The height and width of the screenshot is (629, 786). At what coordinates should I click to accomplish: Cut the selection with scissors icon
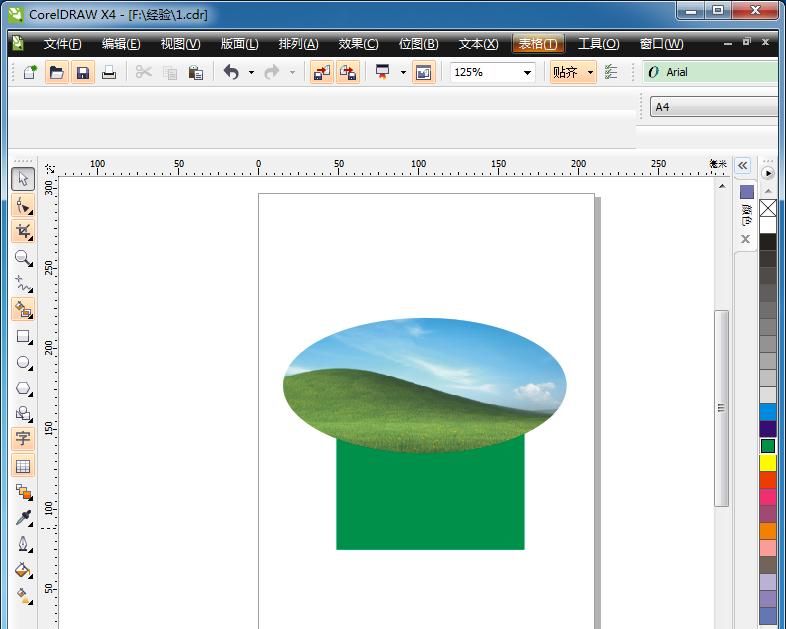coord(144,73)
